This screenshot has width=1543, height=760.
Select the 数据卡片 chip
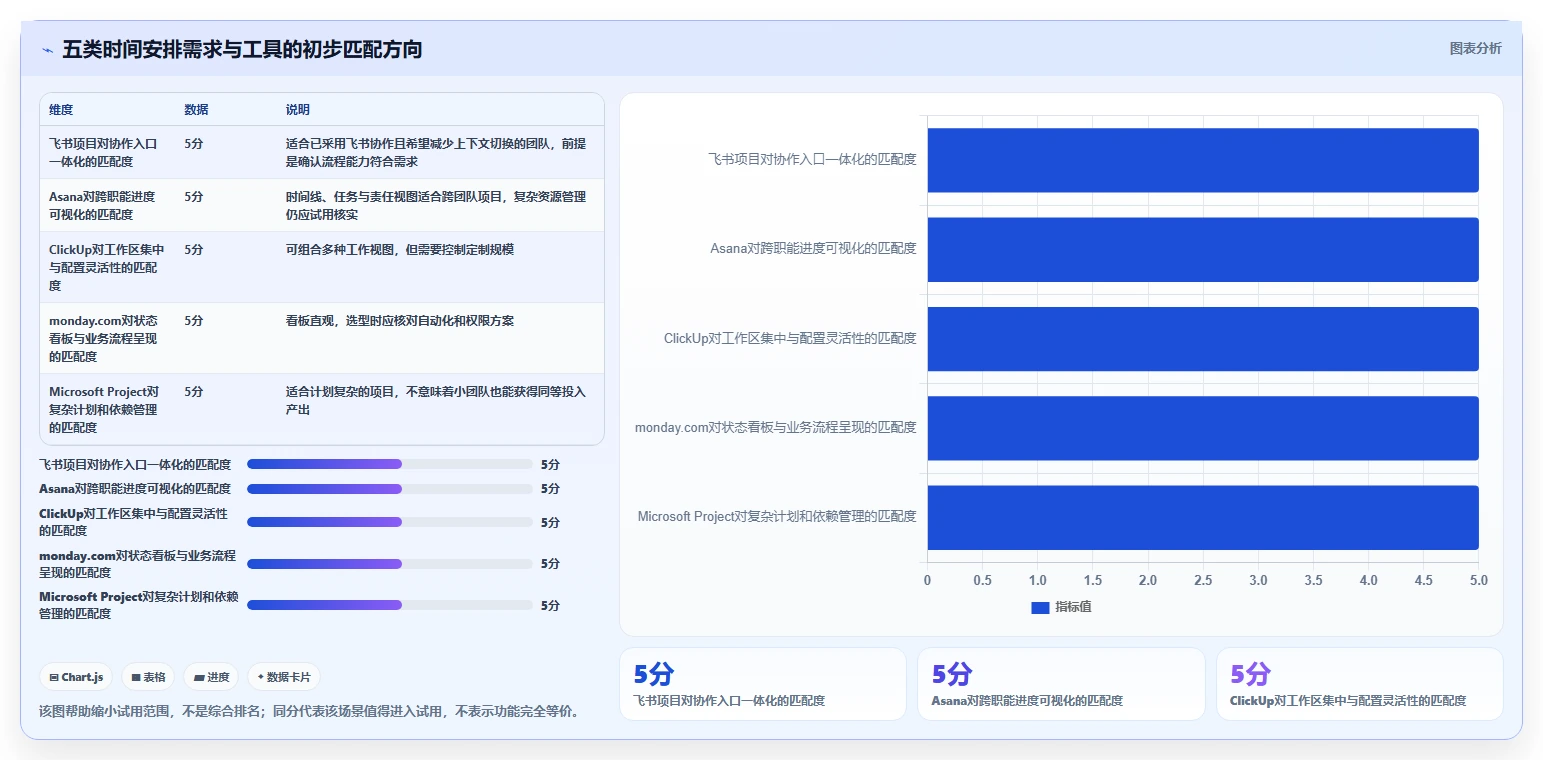point(284,677)
